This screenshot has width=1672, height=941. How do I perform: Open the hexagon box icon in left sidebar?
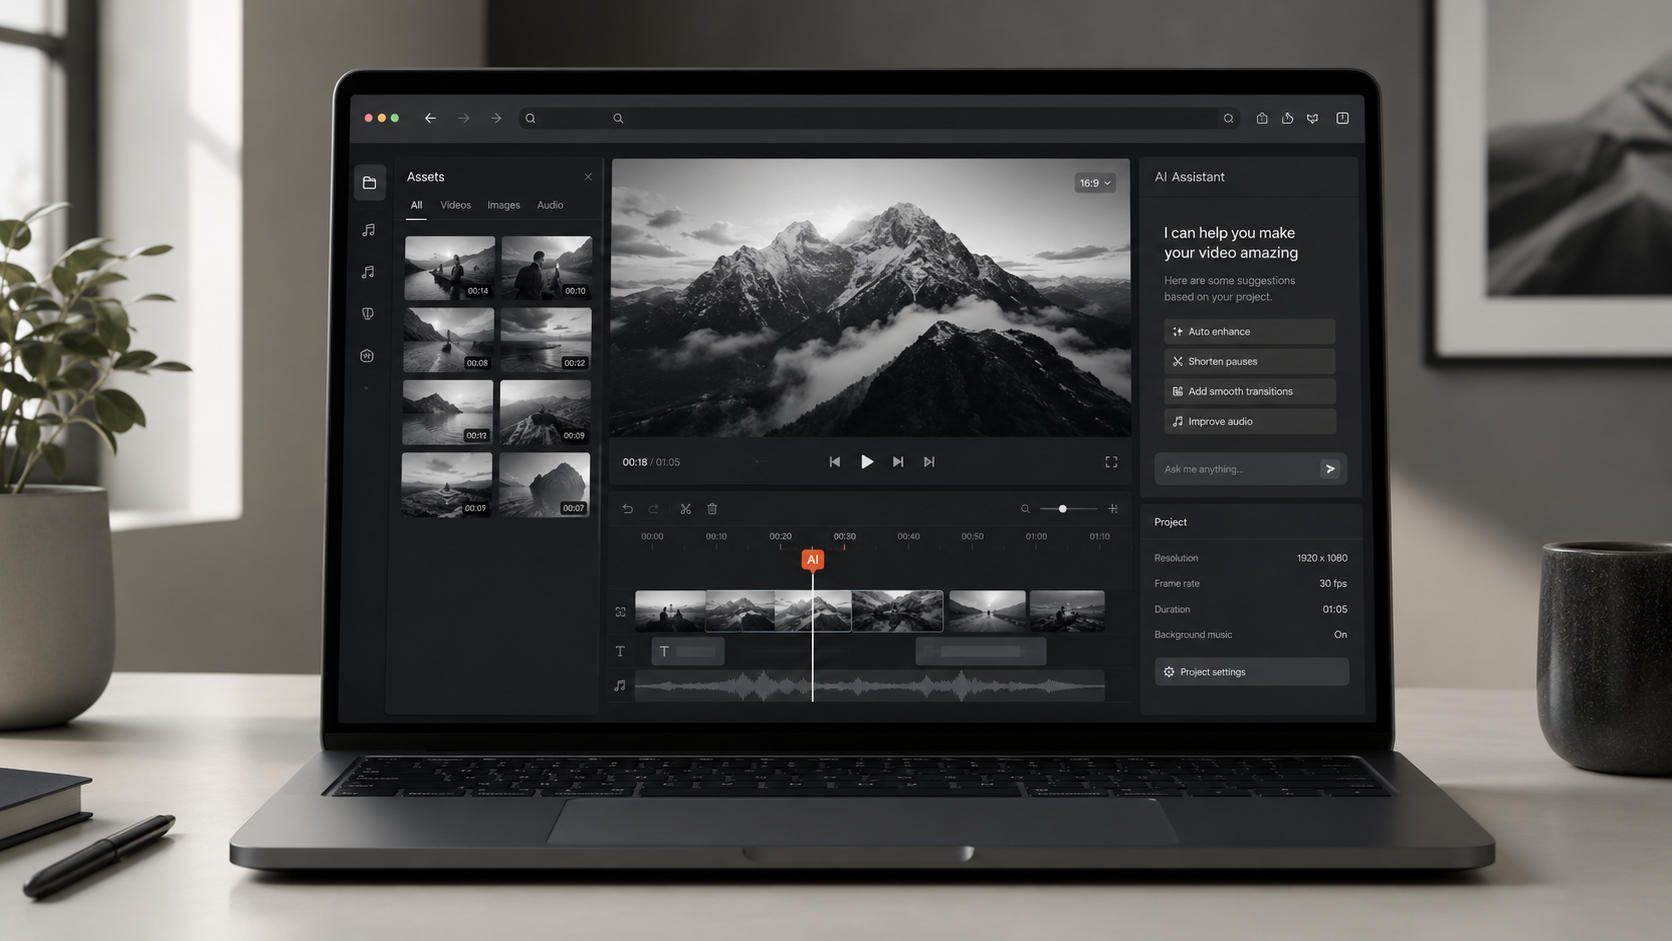(367, 356)
